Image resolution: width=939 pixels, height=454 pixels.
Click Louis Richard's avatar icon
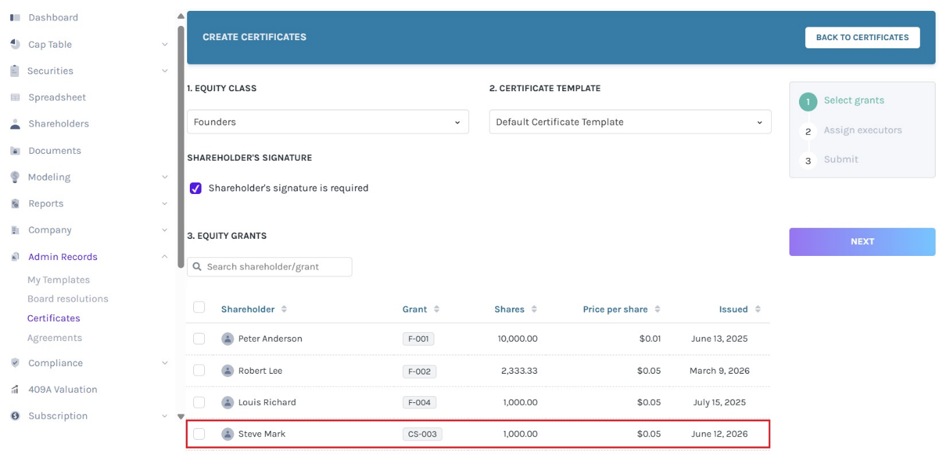(228, 402)
